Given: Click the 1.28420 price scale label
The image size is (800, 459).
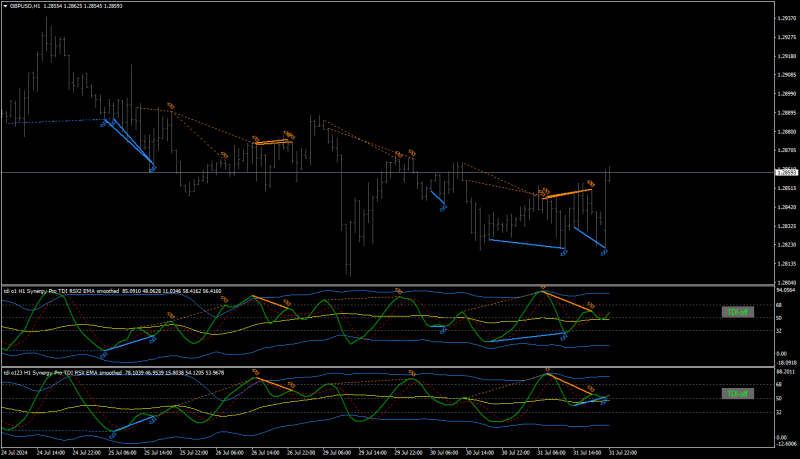Looking at the screenshot, I should tap(786, 207).
